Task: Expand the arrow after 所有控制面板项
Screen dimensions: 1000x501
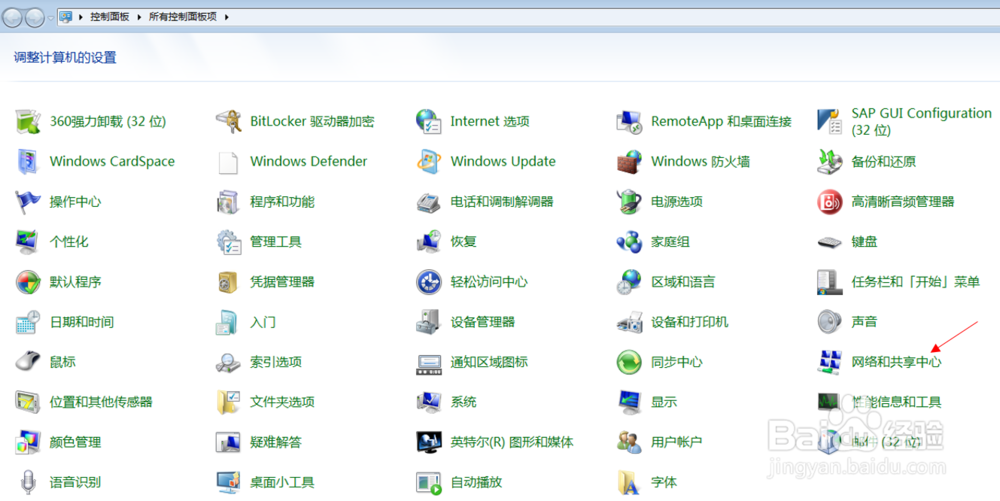Action: pyautogui.click(x=226, y=17)
